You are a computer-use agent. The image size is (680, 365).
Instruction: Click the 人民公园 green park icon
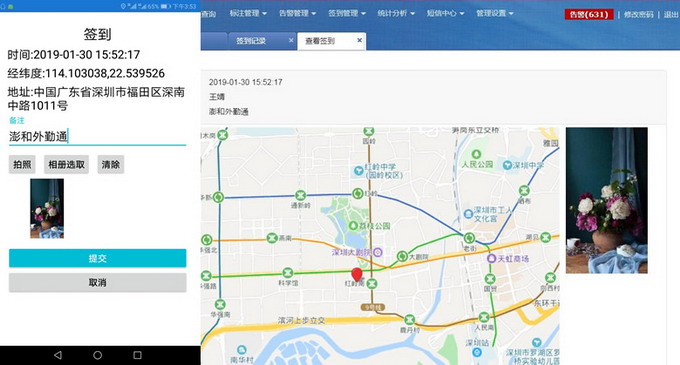tap(477, 154)
